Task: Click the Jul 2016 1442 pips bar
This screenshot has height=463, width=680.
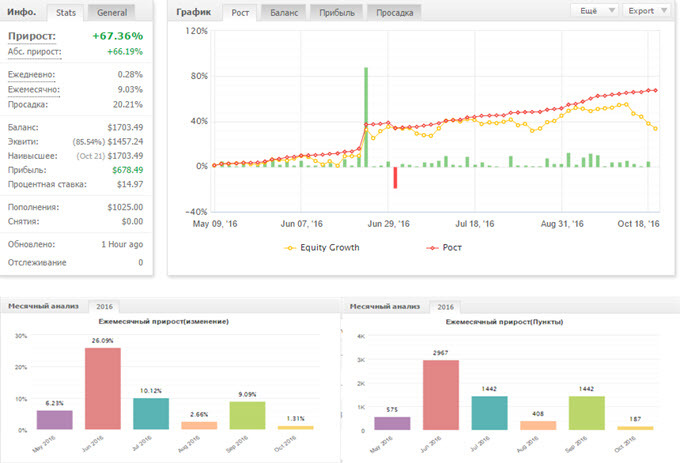Action: pyautogui.click(x=489, y=413)
